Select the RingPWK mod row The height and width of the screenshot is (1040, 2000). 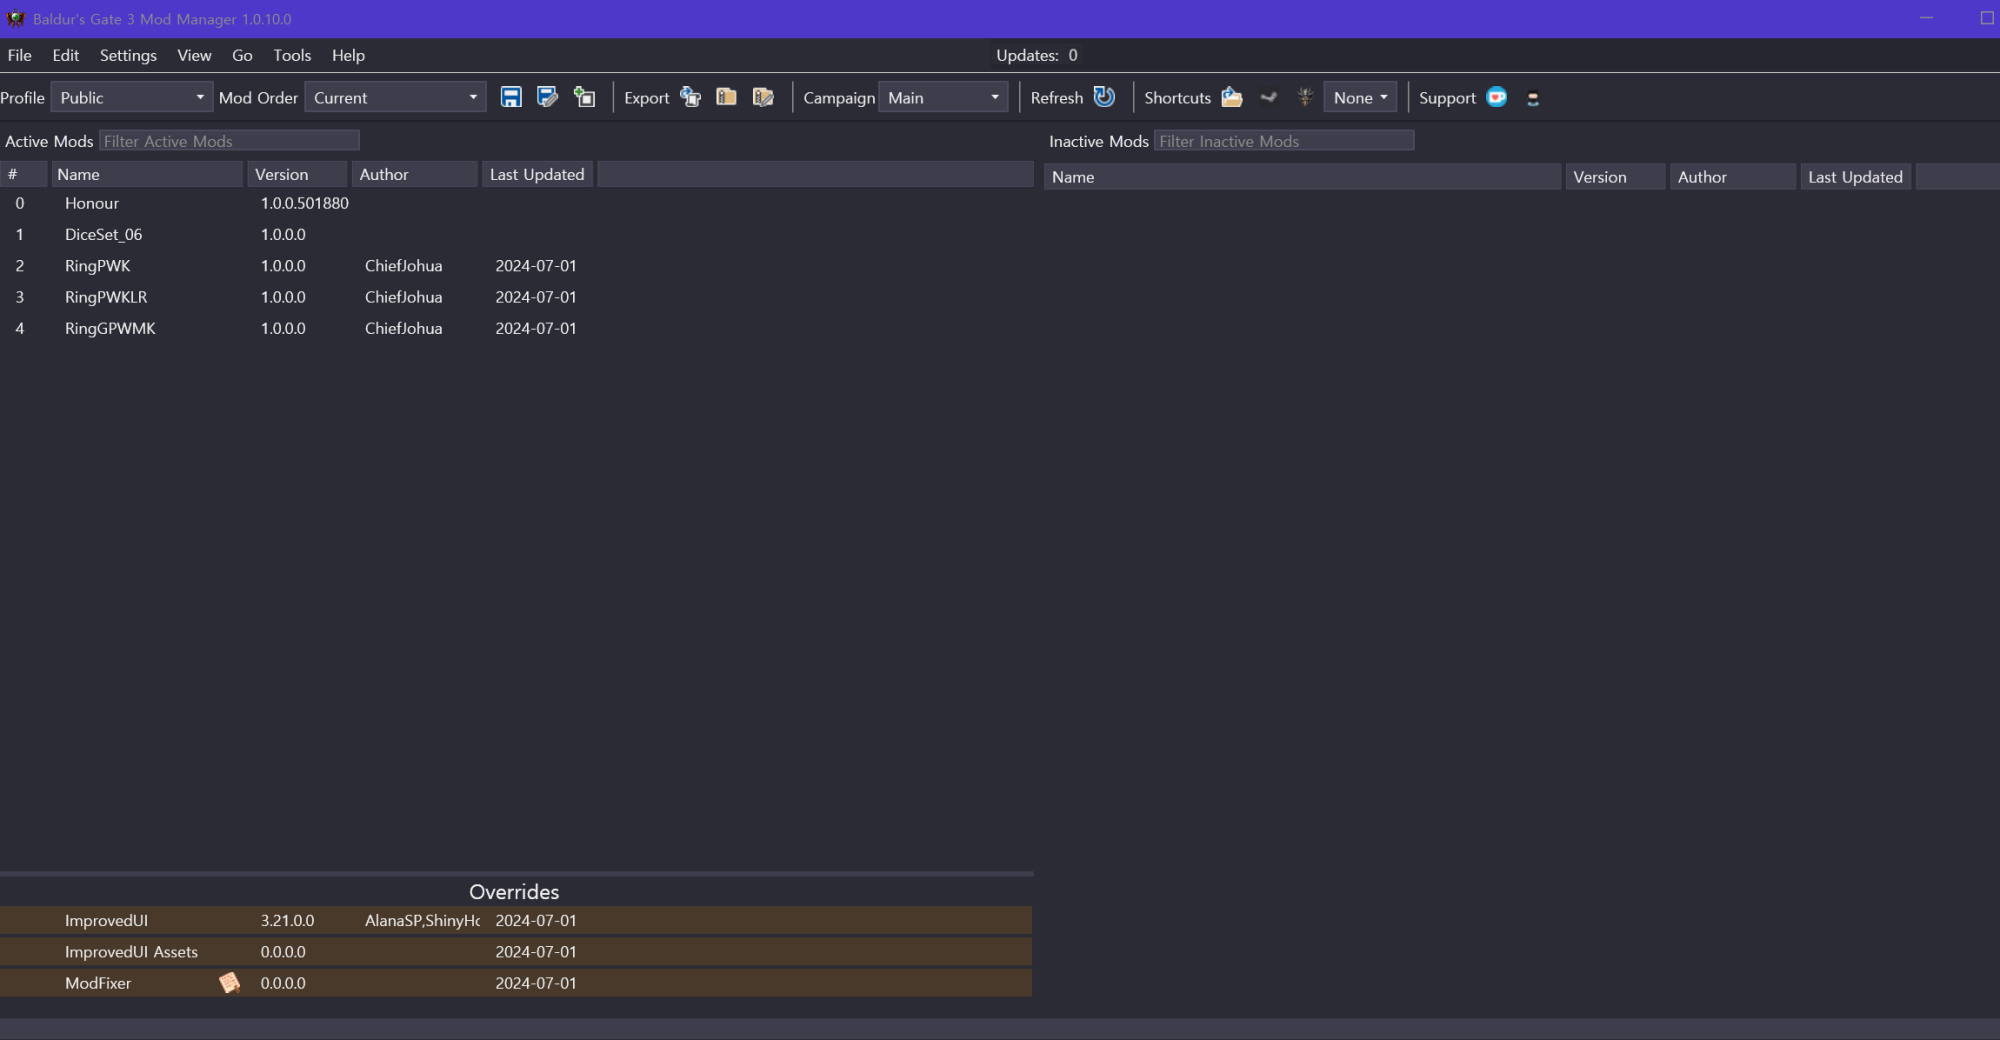516,266
